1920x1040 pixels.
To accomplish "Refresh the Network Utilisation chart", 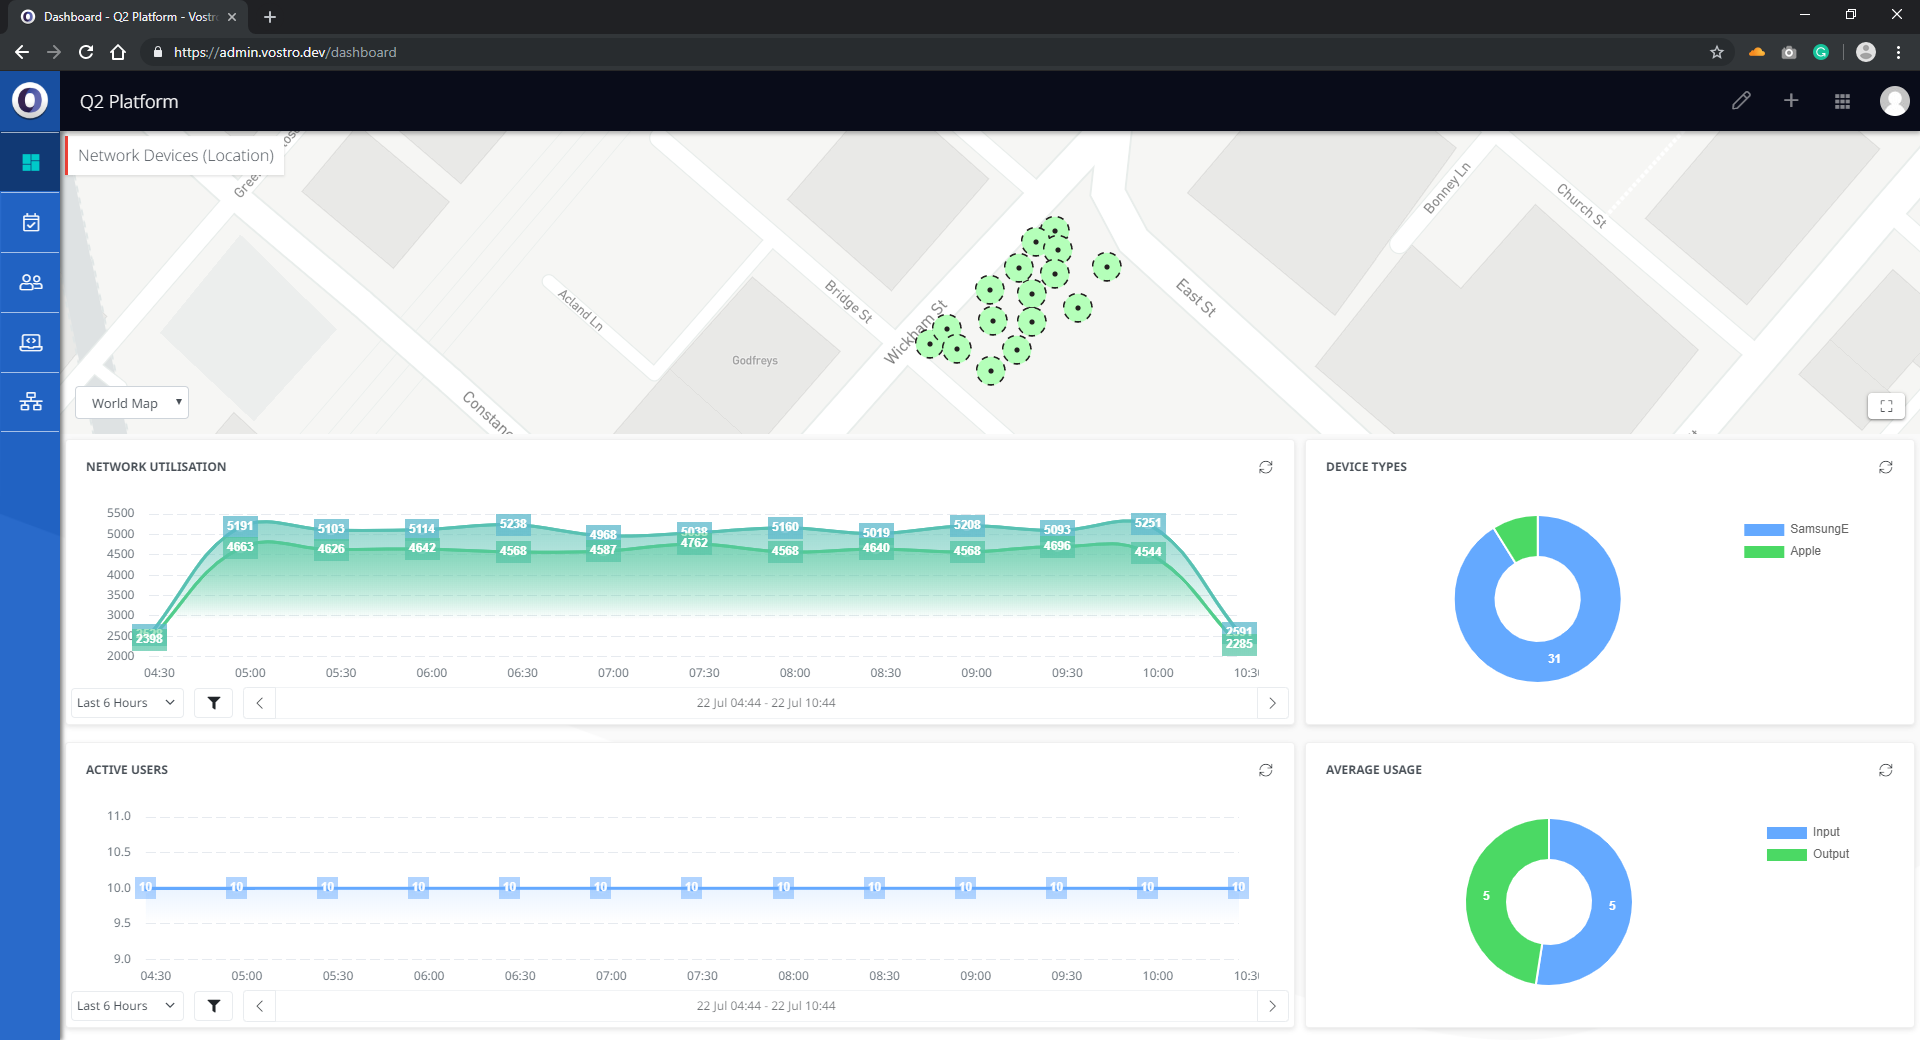I will click(1265, 467).
